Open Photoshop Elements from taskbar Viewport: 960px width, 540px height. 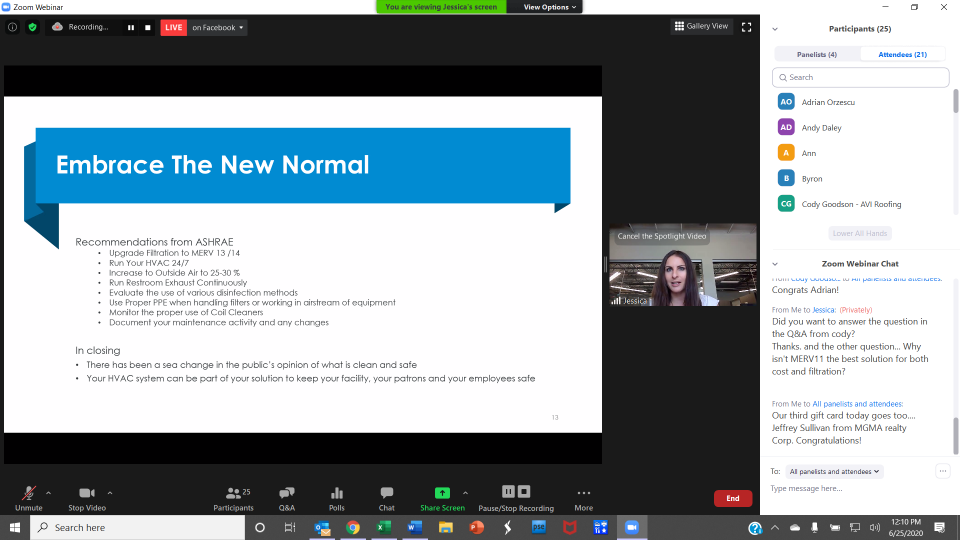pos(538,527)
